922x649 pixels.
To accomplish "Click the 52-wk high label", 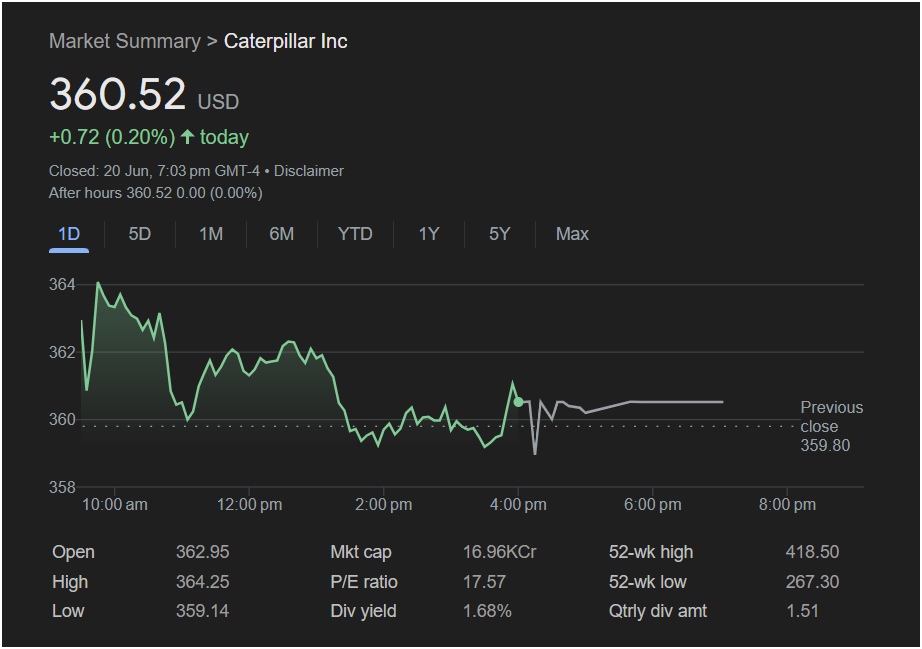I will pyautogui.click(x=651, y=552).
